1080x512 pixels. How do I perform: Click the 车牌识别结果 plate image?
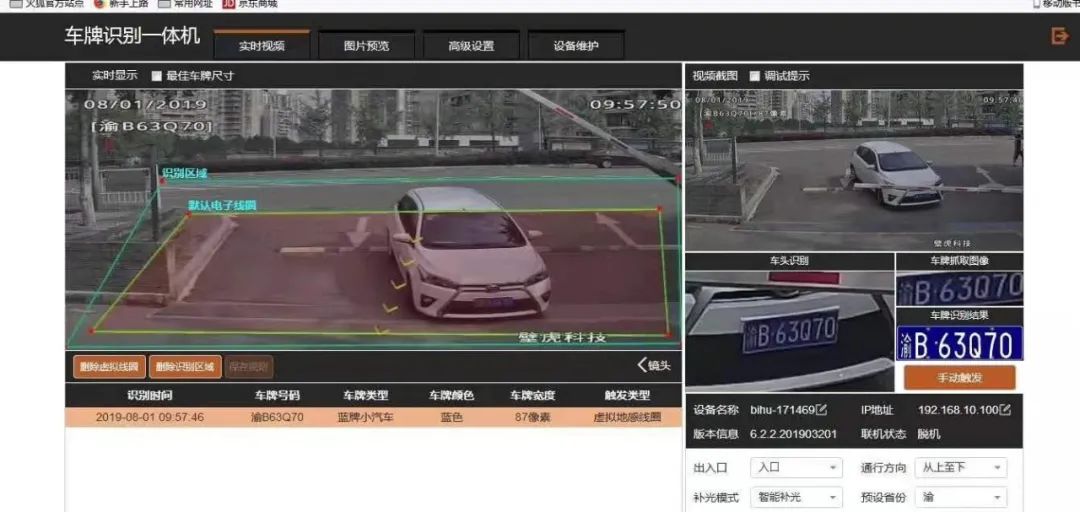[x=959, y=342]
